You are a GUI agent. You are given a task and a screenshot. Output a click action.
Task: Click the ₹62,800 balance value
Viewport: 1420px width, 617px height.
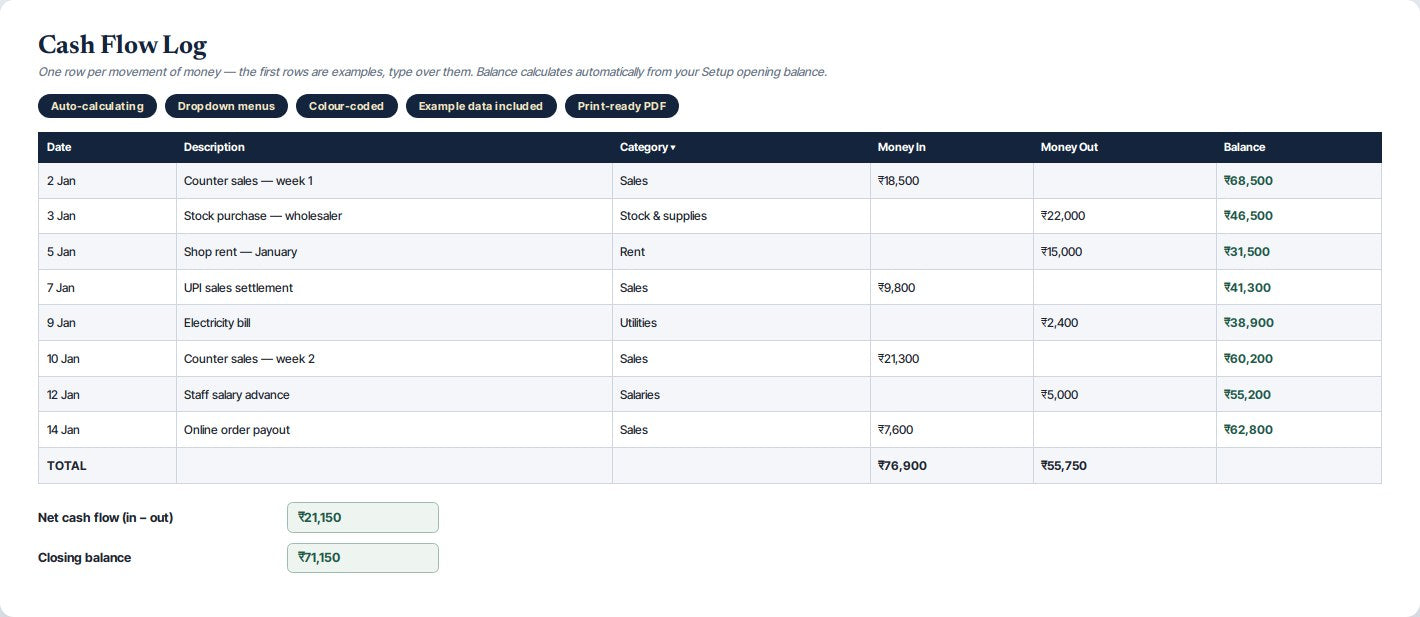1248,430
